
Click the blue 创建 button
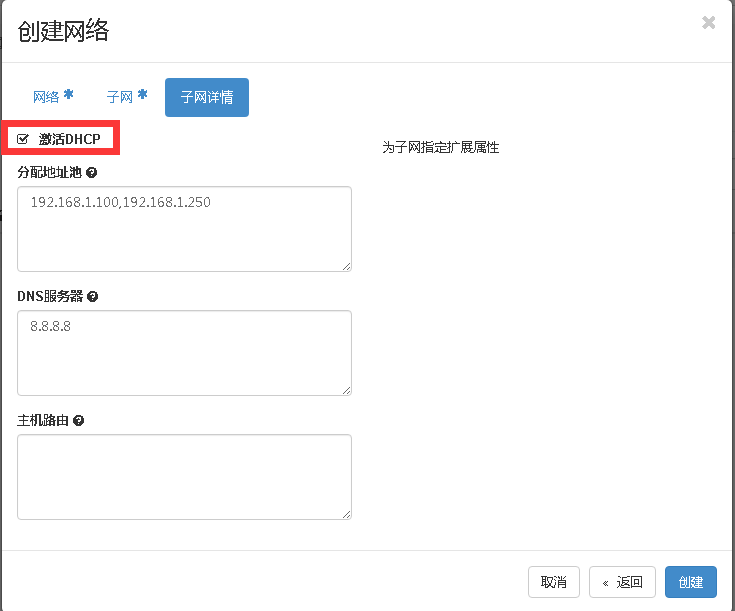click(x=690, y=582)
